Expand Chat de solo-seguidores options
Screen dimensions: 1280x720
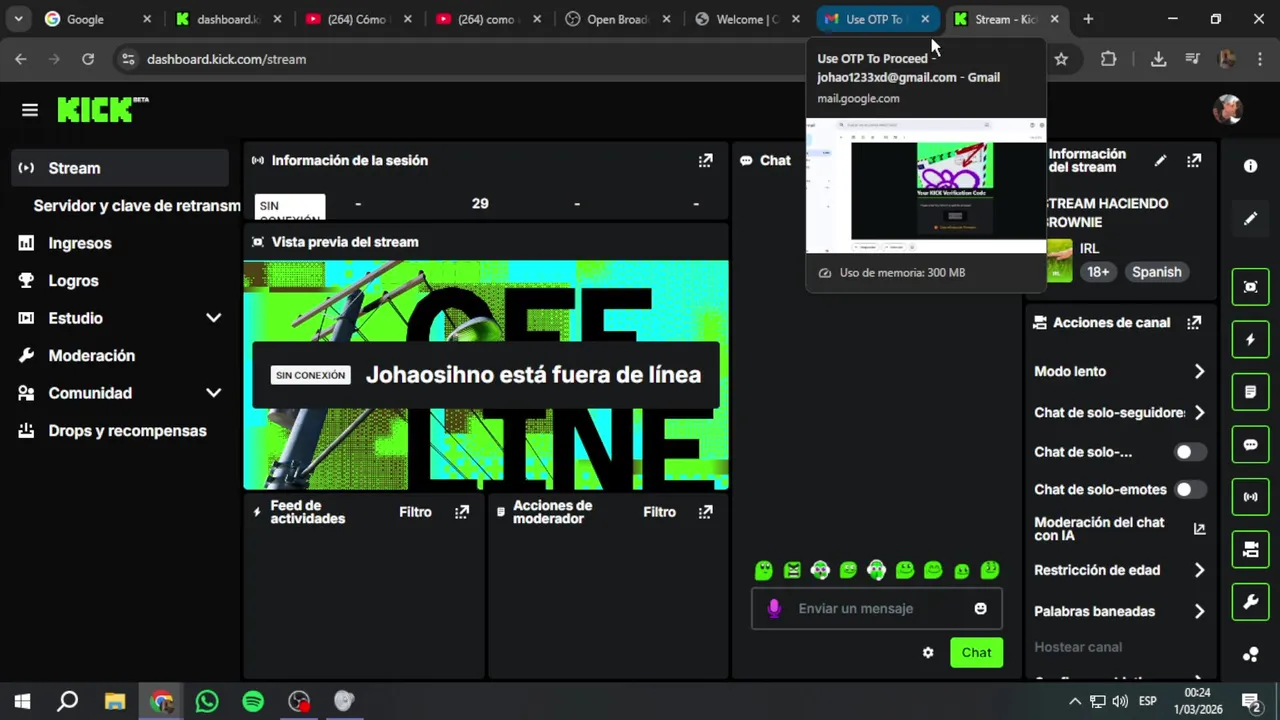click(x=1199, y=412)
